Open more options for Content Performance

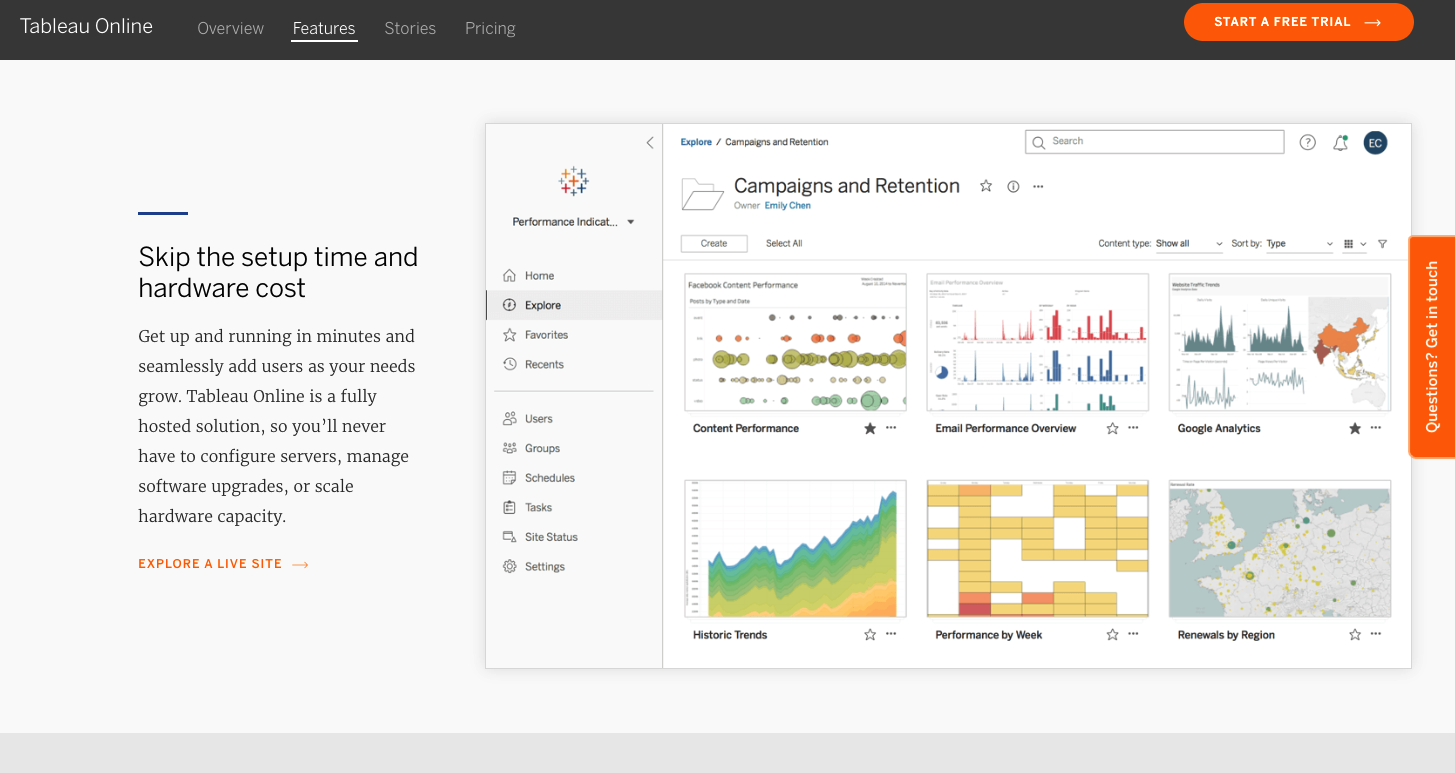coord(891,428)
